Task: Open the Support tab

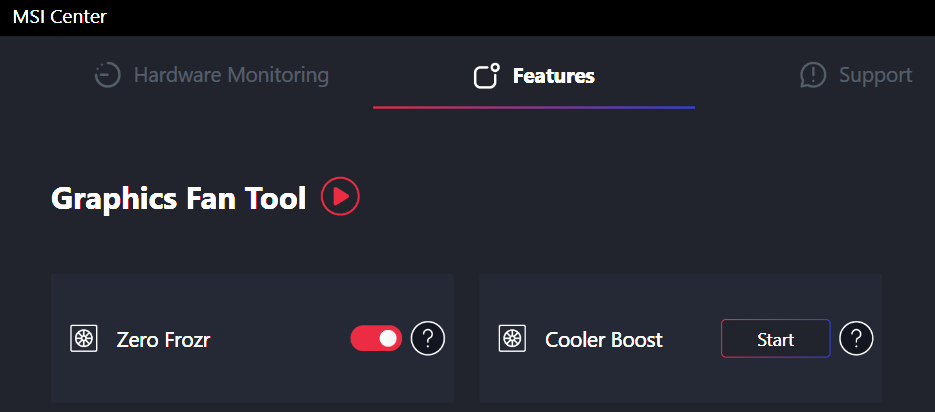Action: [856, 76]
